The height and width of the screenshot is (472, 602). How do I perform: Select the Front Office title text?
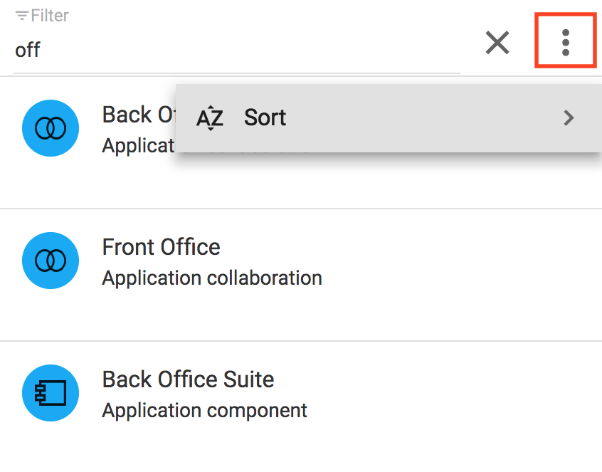coord(161,247)
